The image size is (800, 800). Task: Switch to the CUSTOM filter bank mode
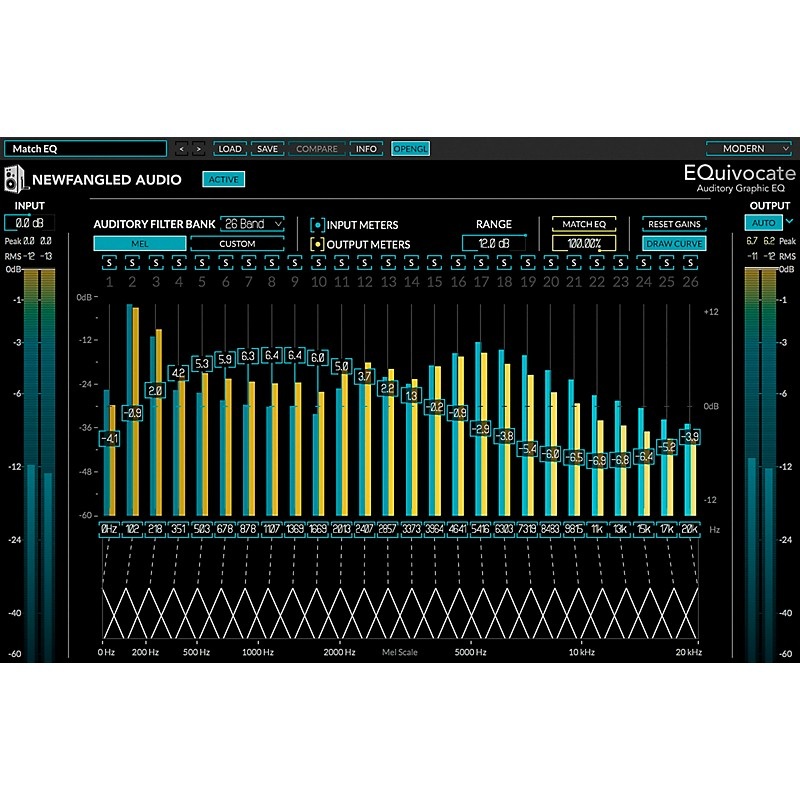pyautogui.click(x=237, y=243)
